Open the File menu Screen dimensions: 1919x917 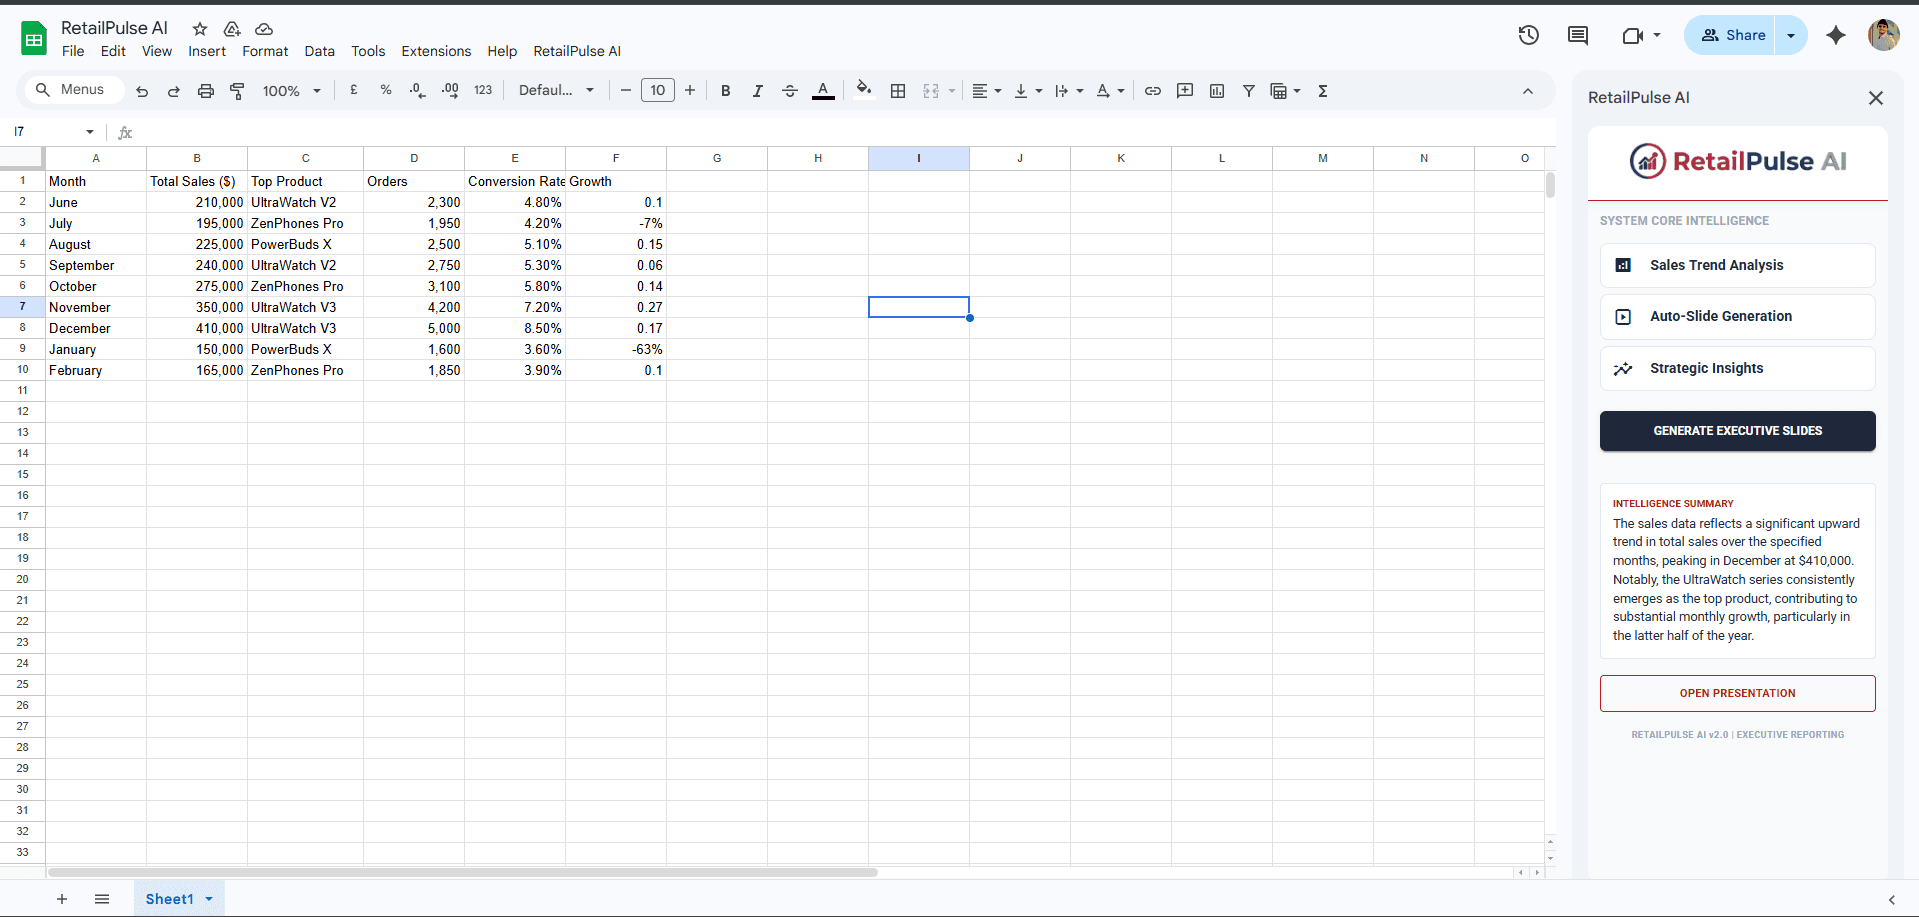click(x=73, y=51)
